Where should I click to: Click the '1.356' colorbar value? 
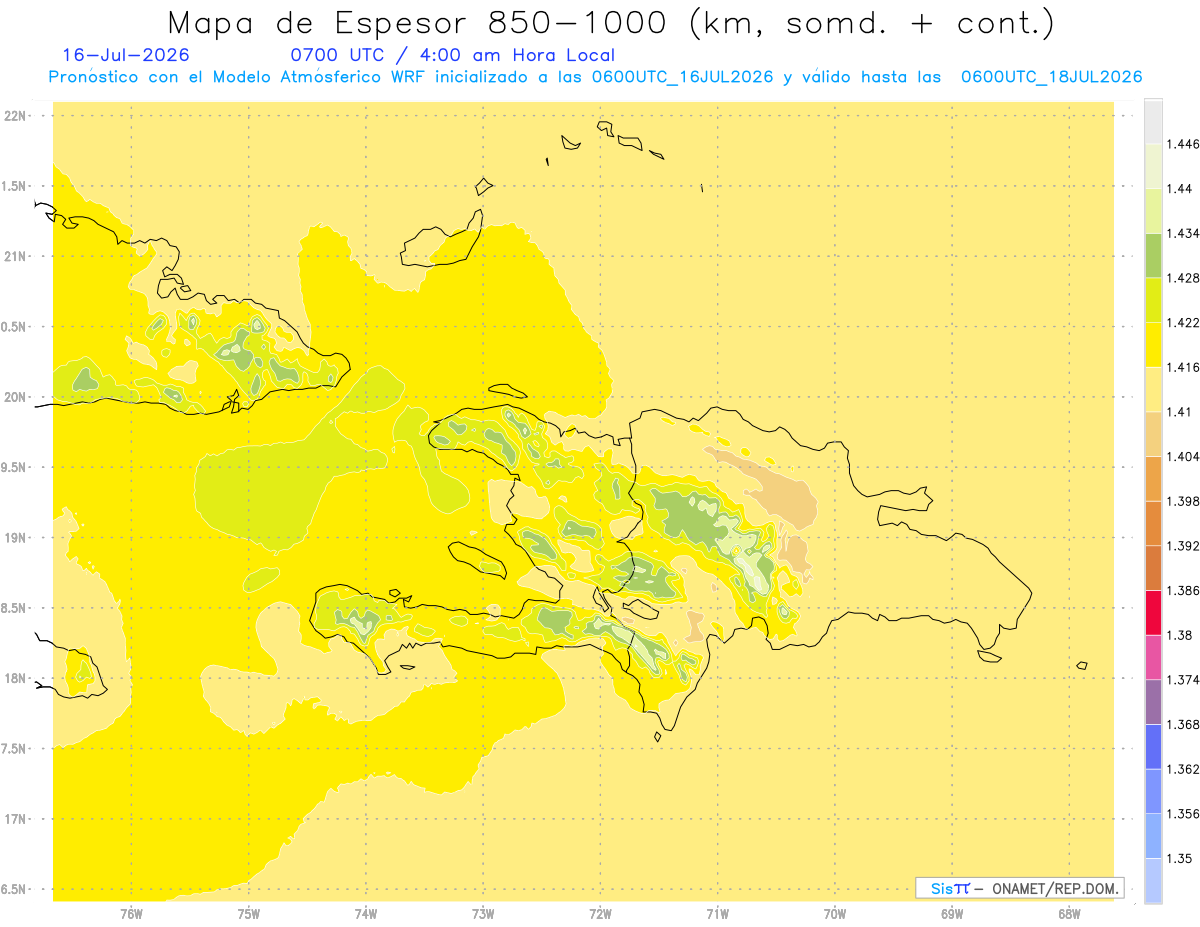(x=1181, y=814)
